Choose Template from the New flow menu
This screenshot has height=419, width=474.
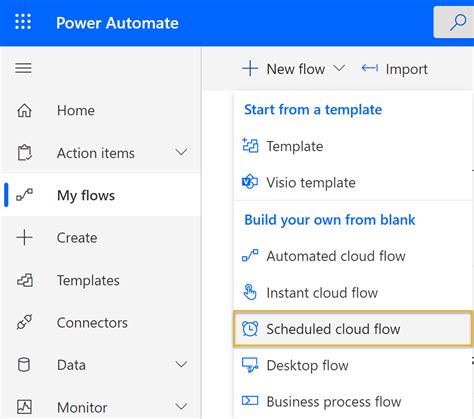click(x=353, y=146)
